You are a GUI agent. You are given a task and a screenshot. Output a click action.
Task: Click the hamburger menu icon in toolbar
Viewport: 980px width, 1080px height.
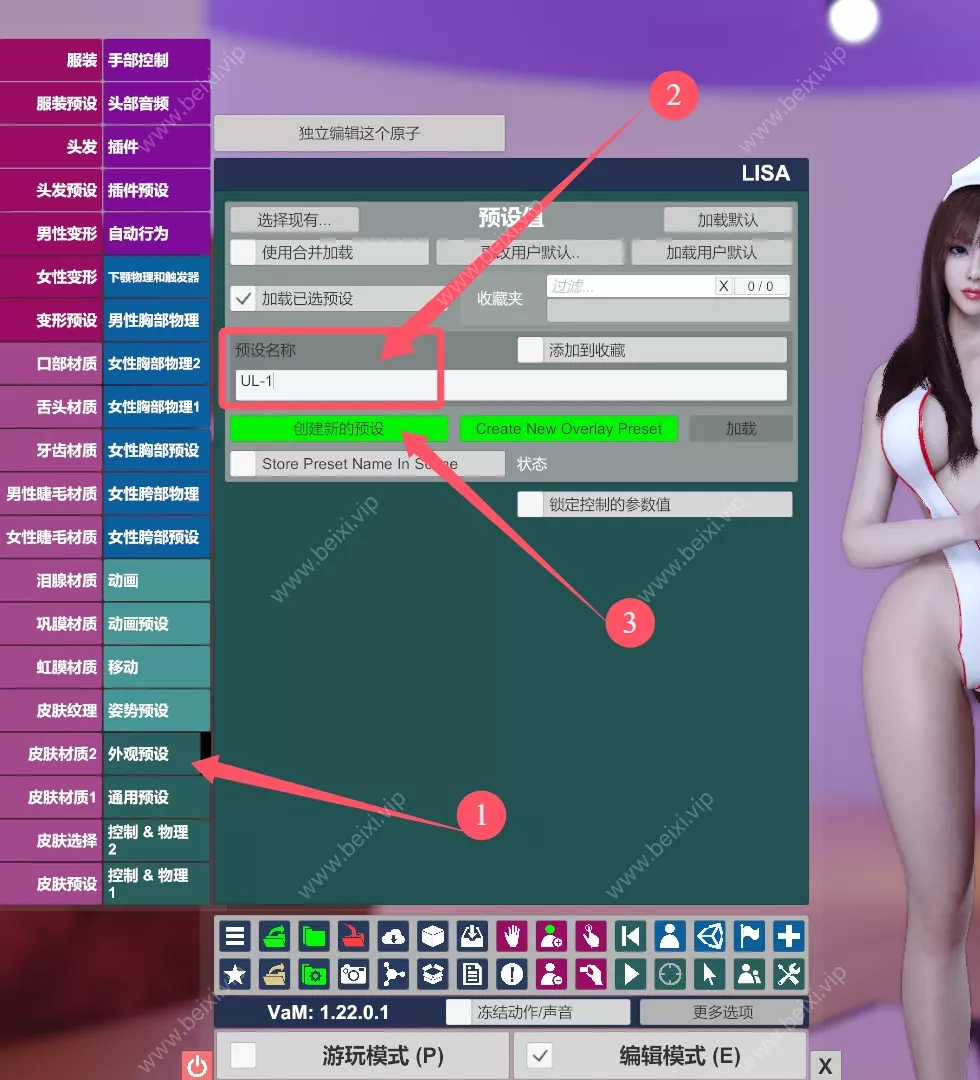point(234,937)
